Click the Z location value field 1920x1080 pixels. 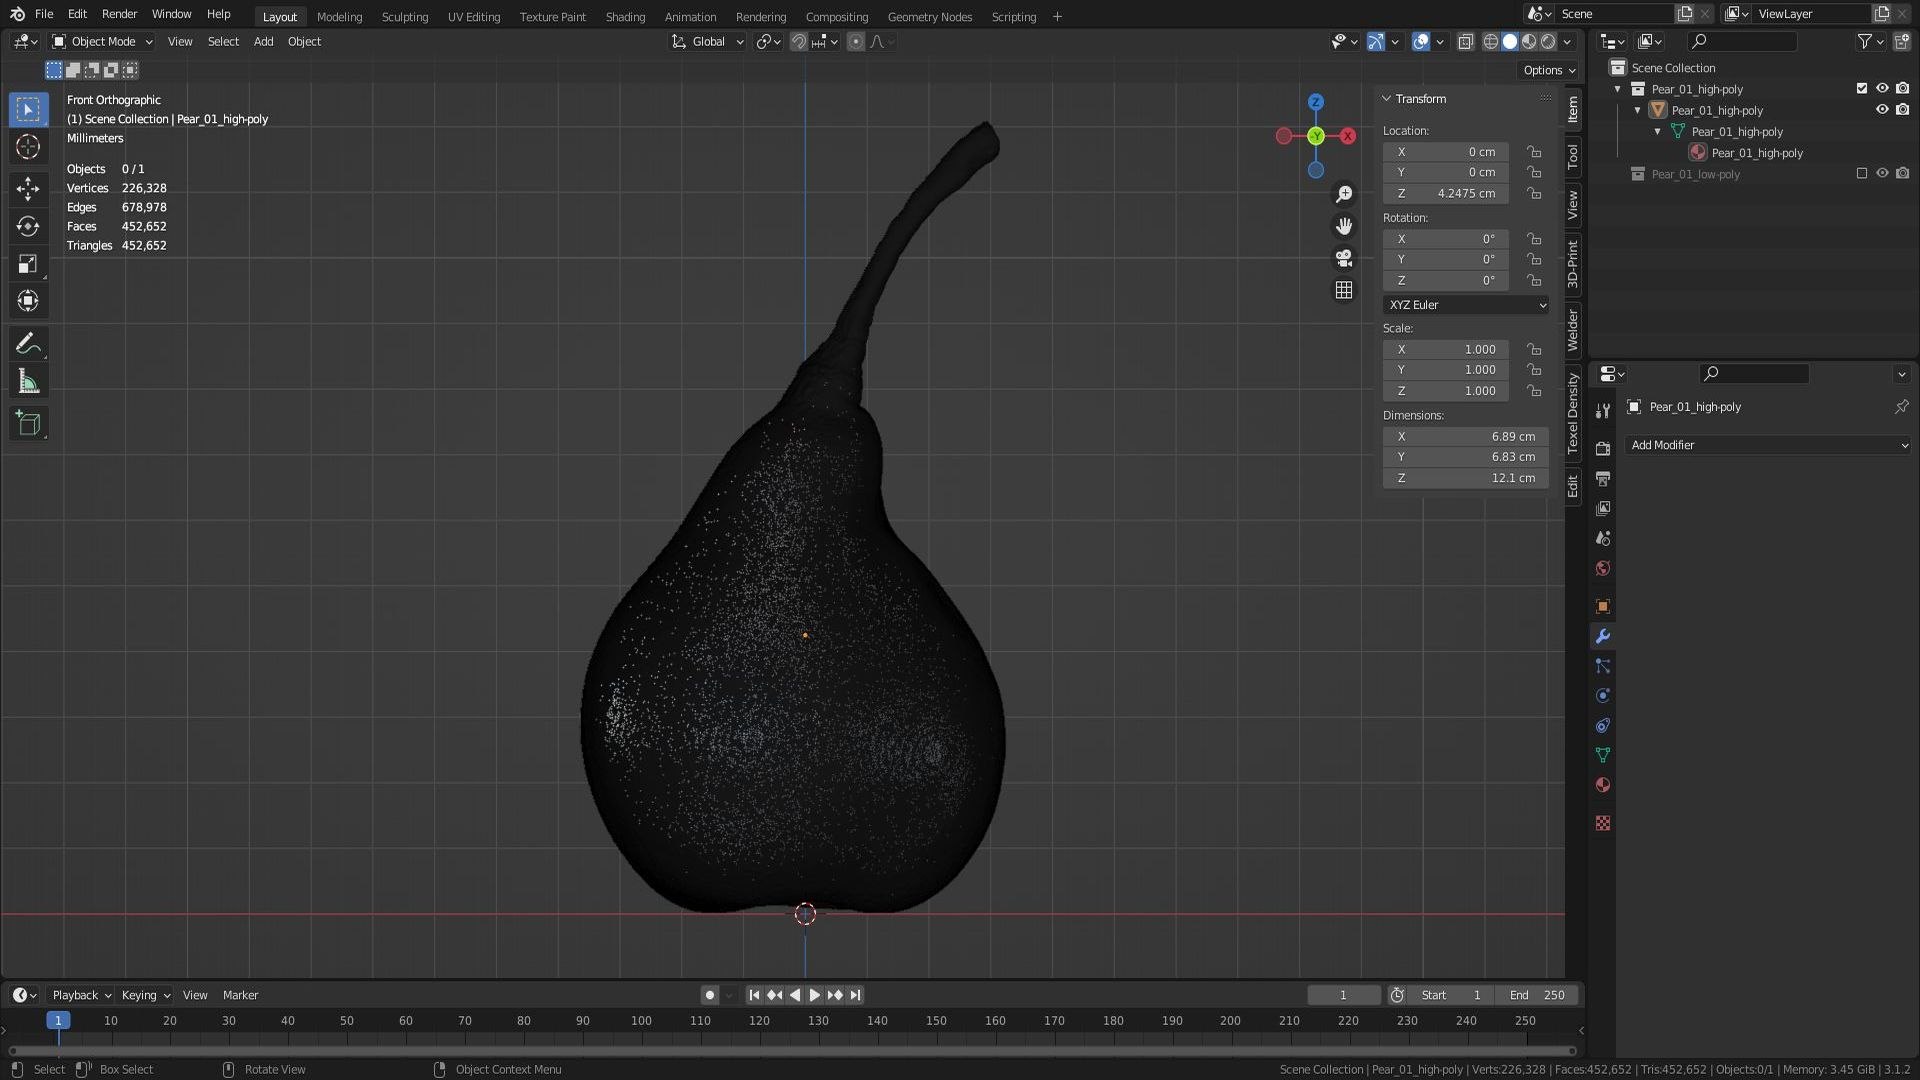1445,194
